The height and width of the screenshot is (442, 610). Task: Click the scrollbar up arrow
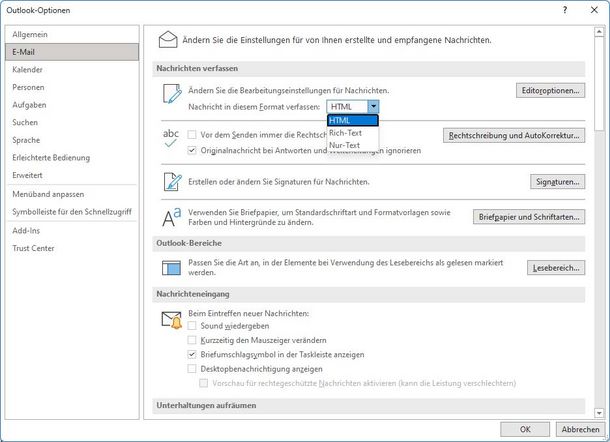(599, 32)
